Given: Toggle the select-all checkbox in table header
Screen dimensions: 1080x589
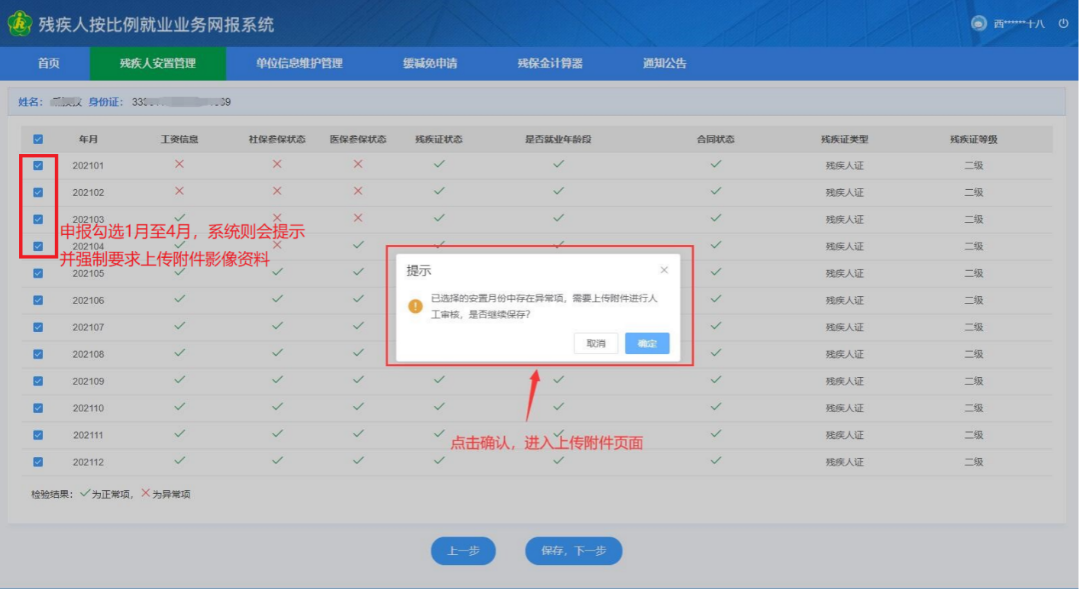Looking at the screenshot, I should 38,139.
